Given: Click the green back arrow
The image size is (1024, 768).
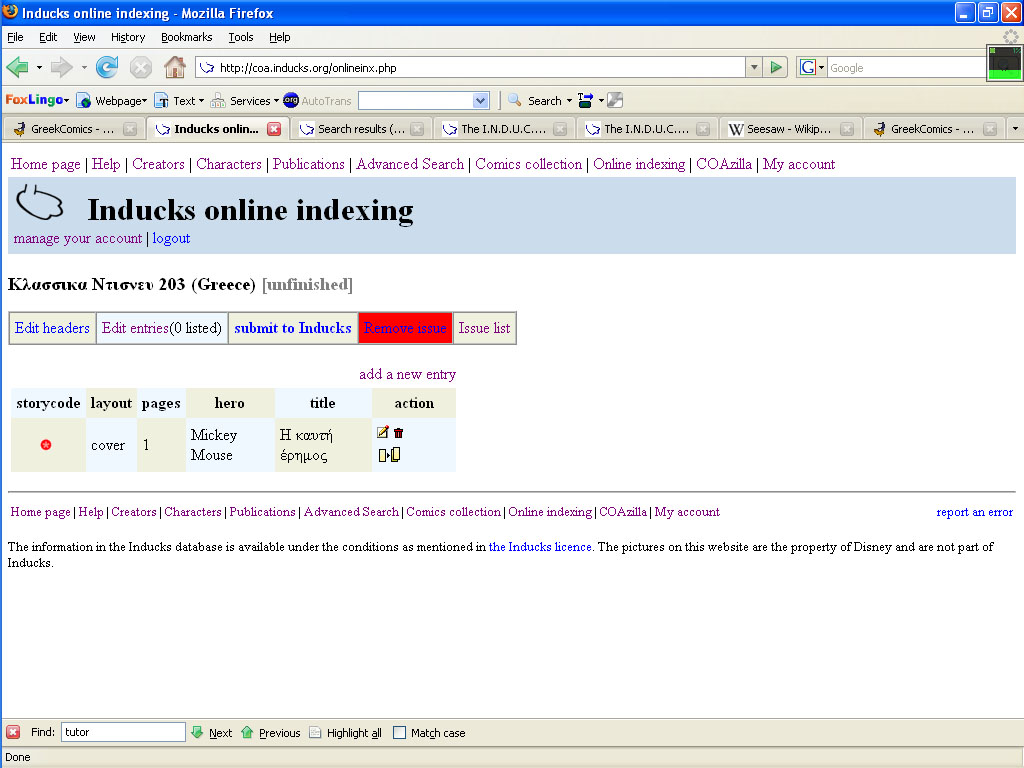Looking at the screenshot, I should pos(17,67).
